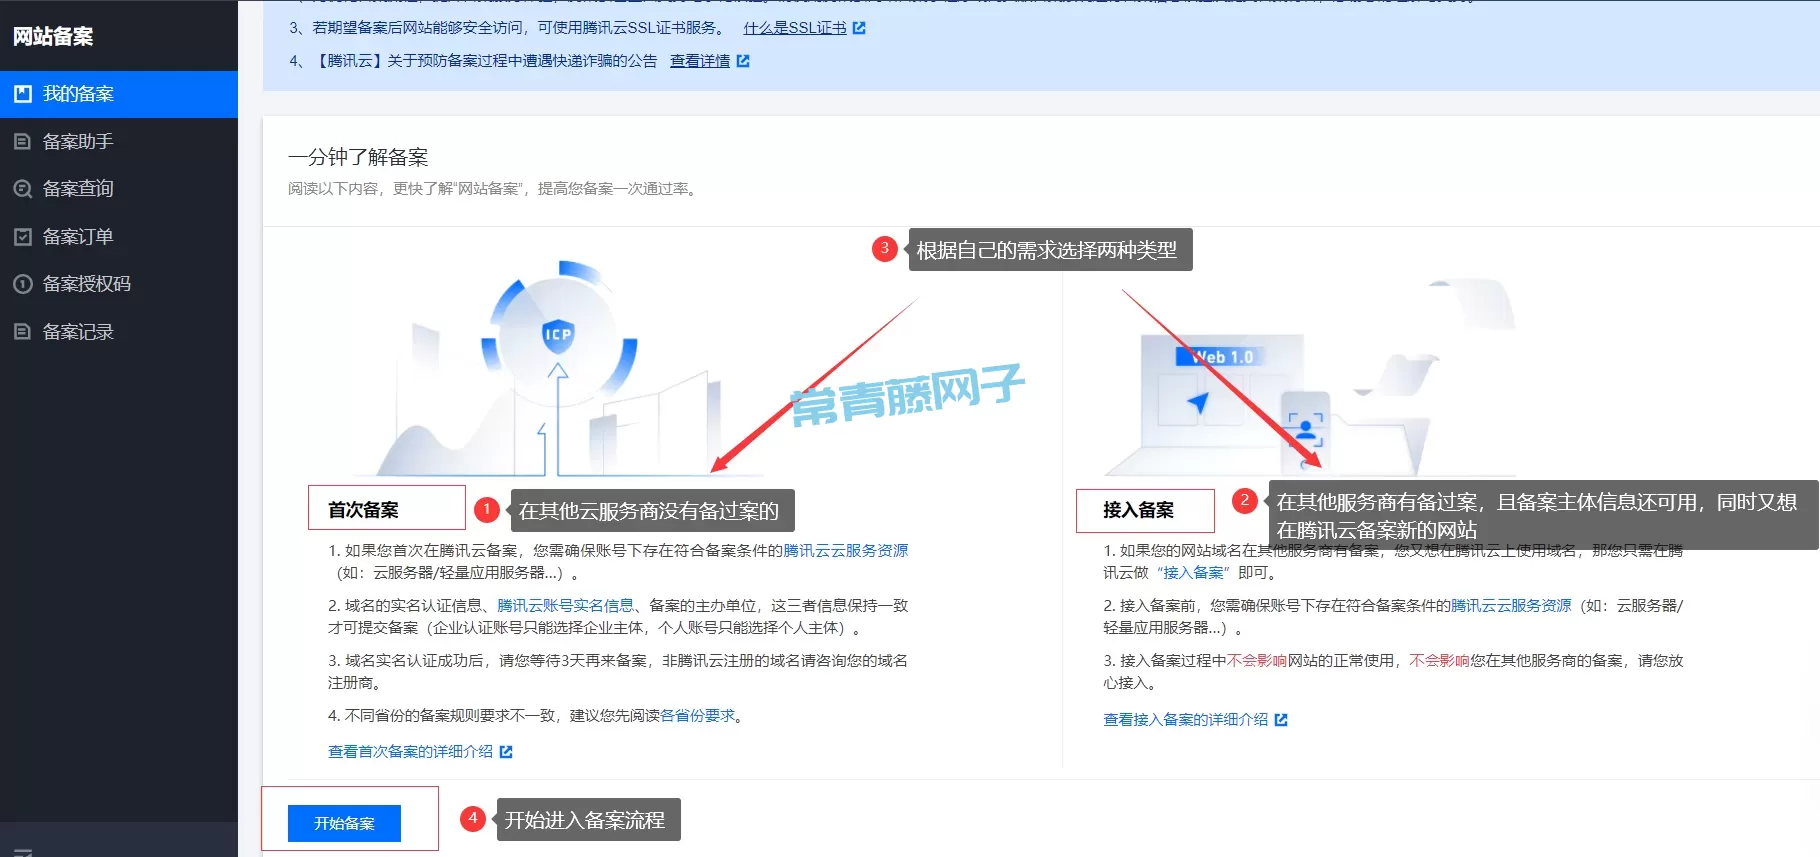Click the 我的备案 sidebar icon
1820x857 pixels.
[22, 94]
